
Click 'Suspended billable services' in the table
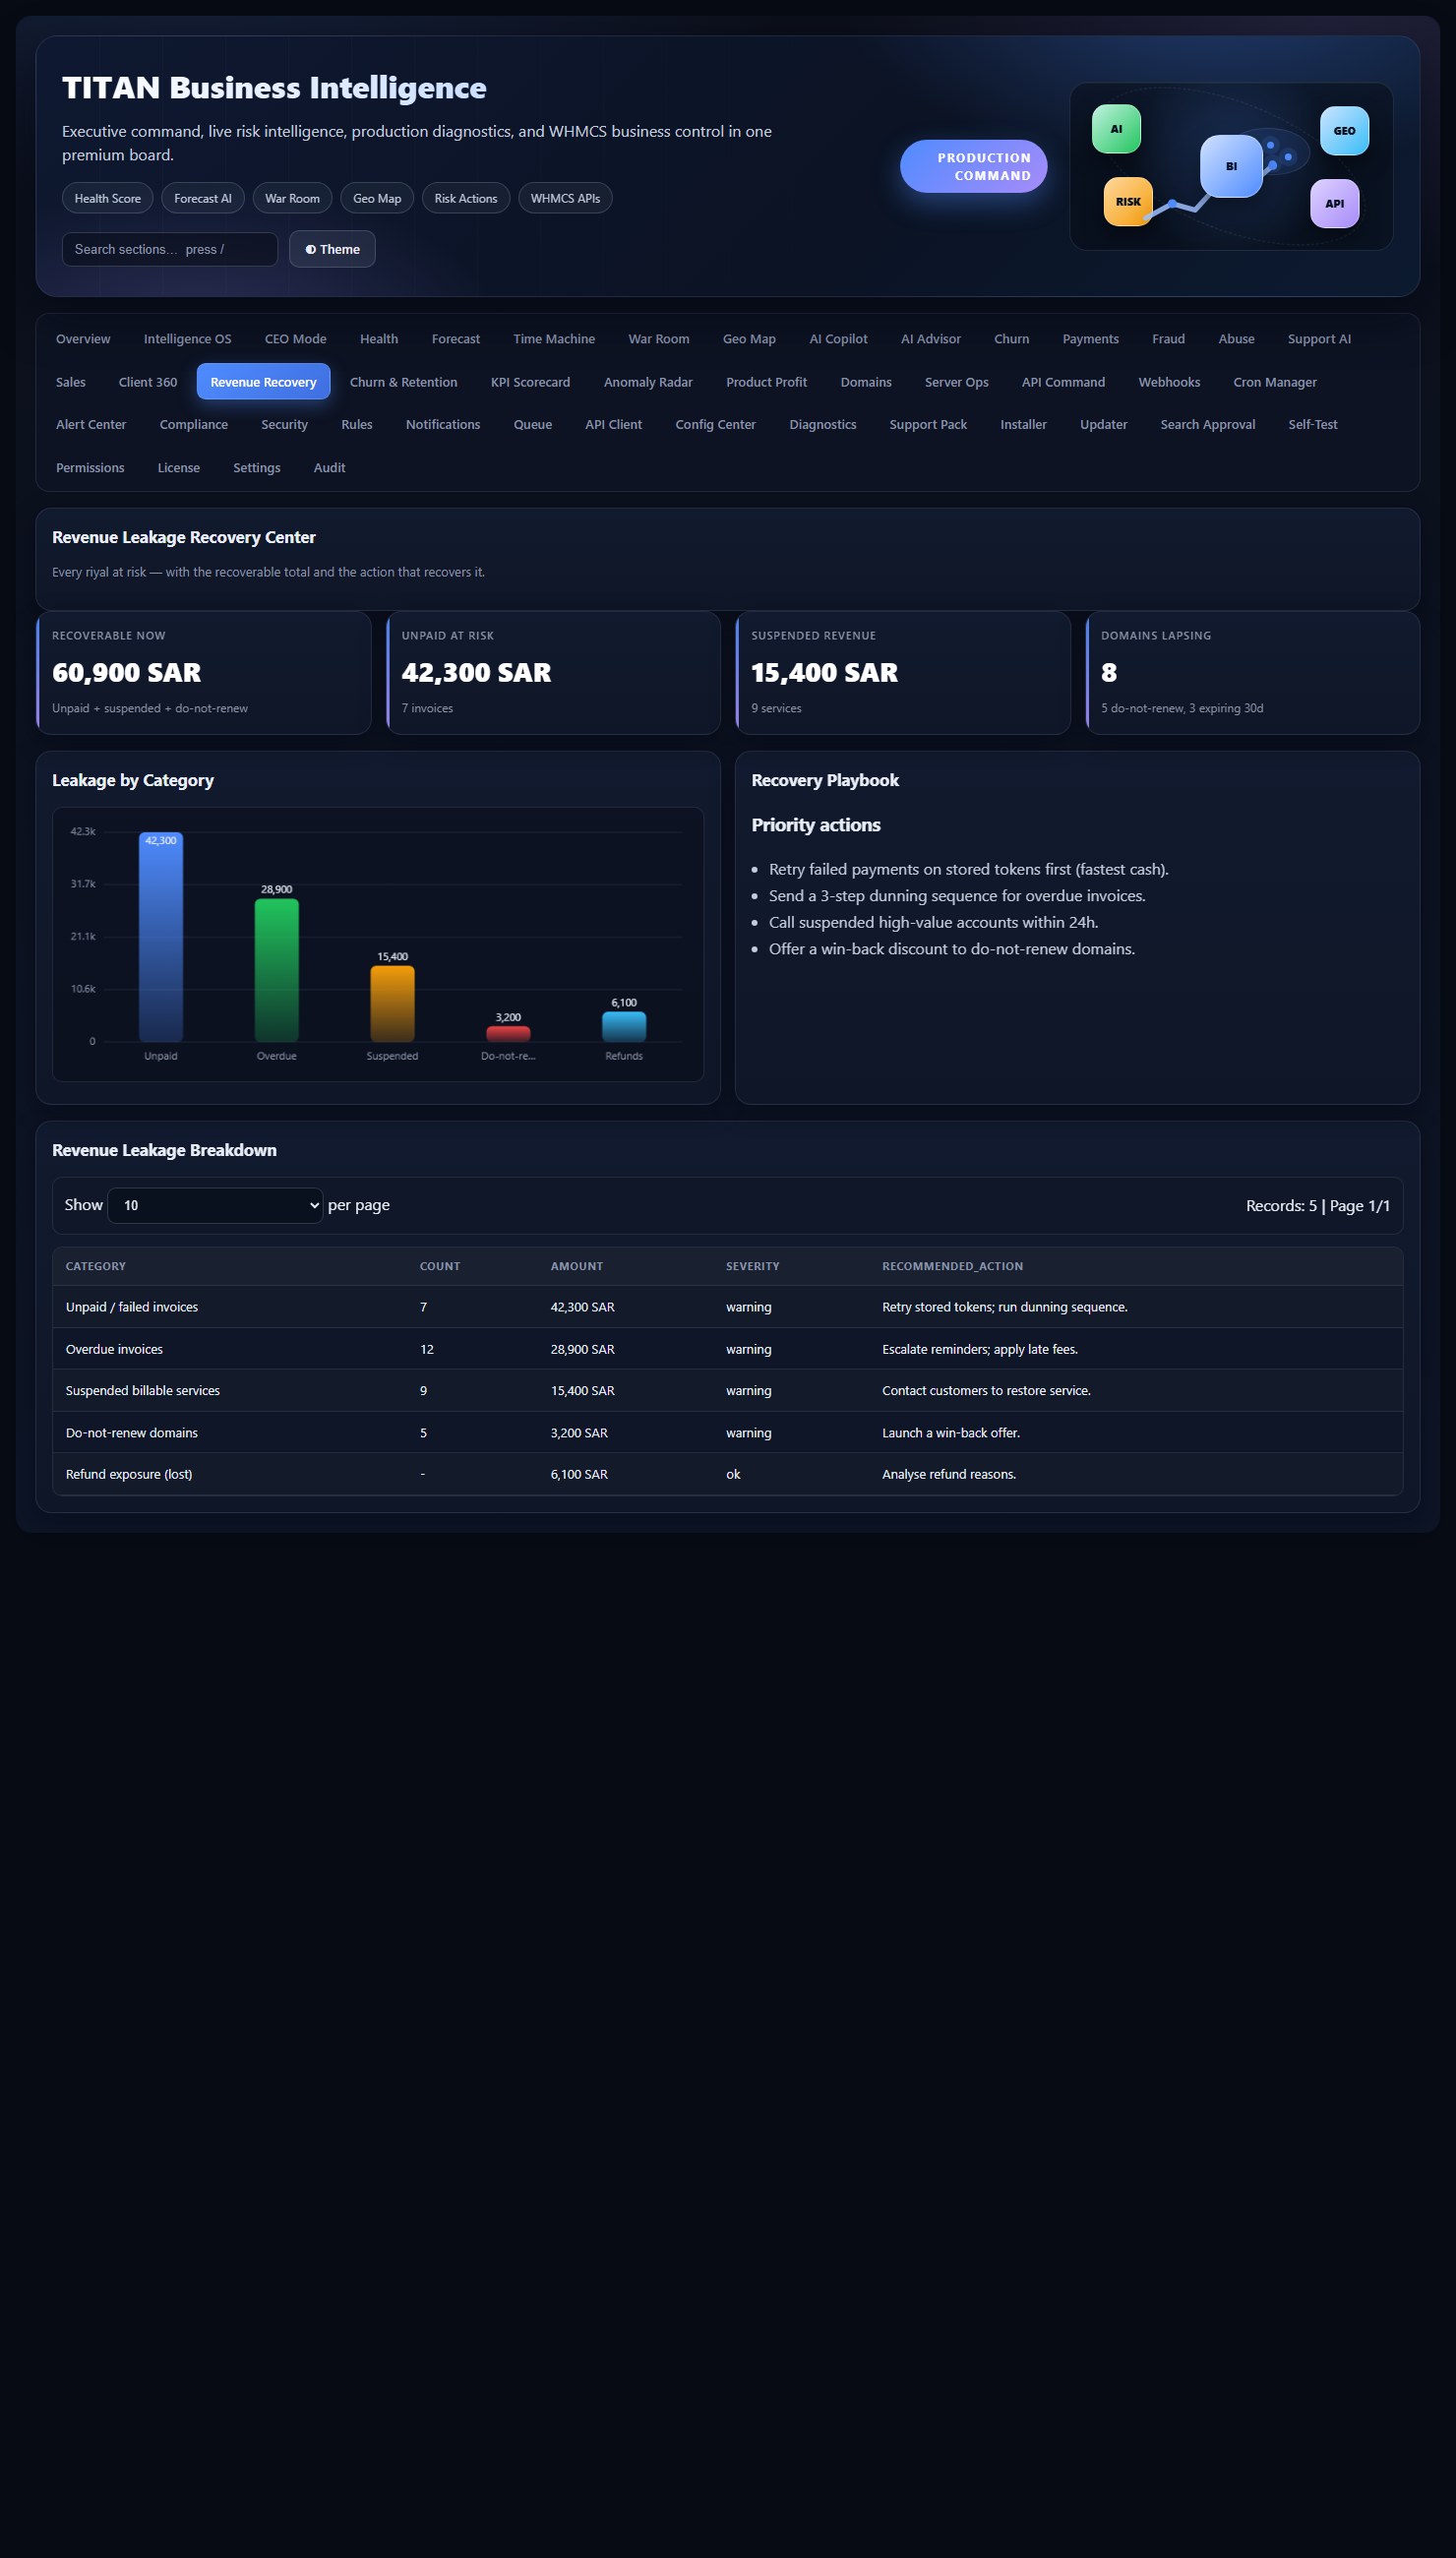[143, 1391]
